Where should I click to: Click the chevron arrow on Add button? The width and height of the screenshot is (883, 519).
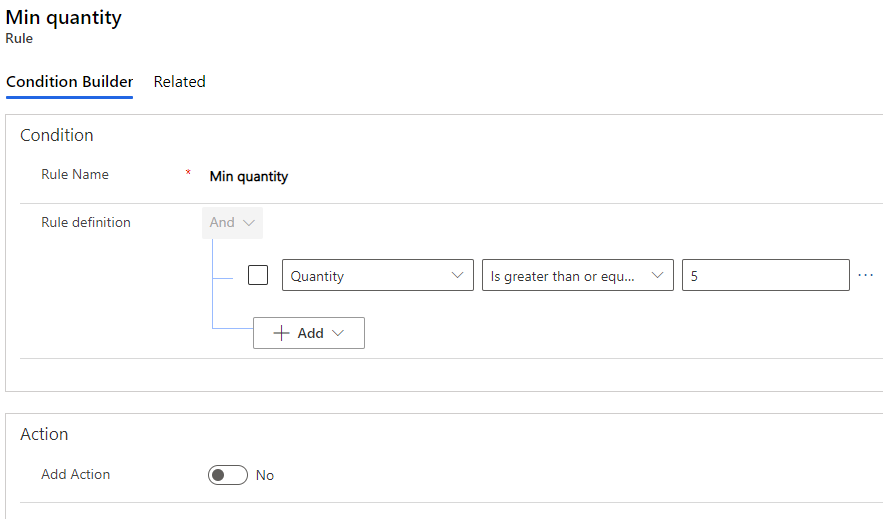[338, 333]
